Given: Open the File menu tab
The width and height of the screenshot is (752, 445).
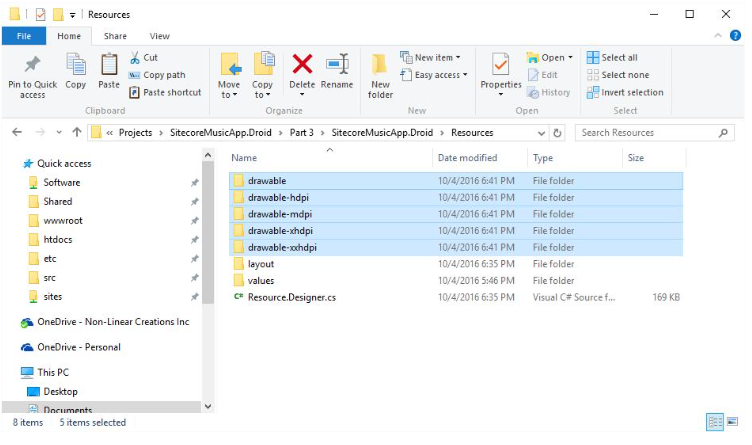Looking at the screenshot, I should (24, 36).
